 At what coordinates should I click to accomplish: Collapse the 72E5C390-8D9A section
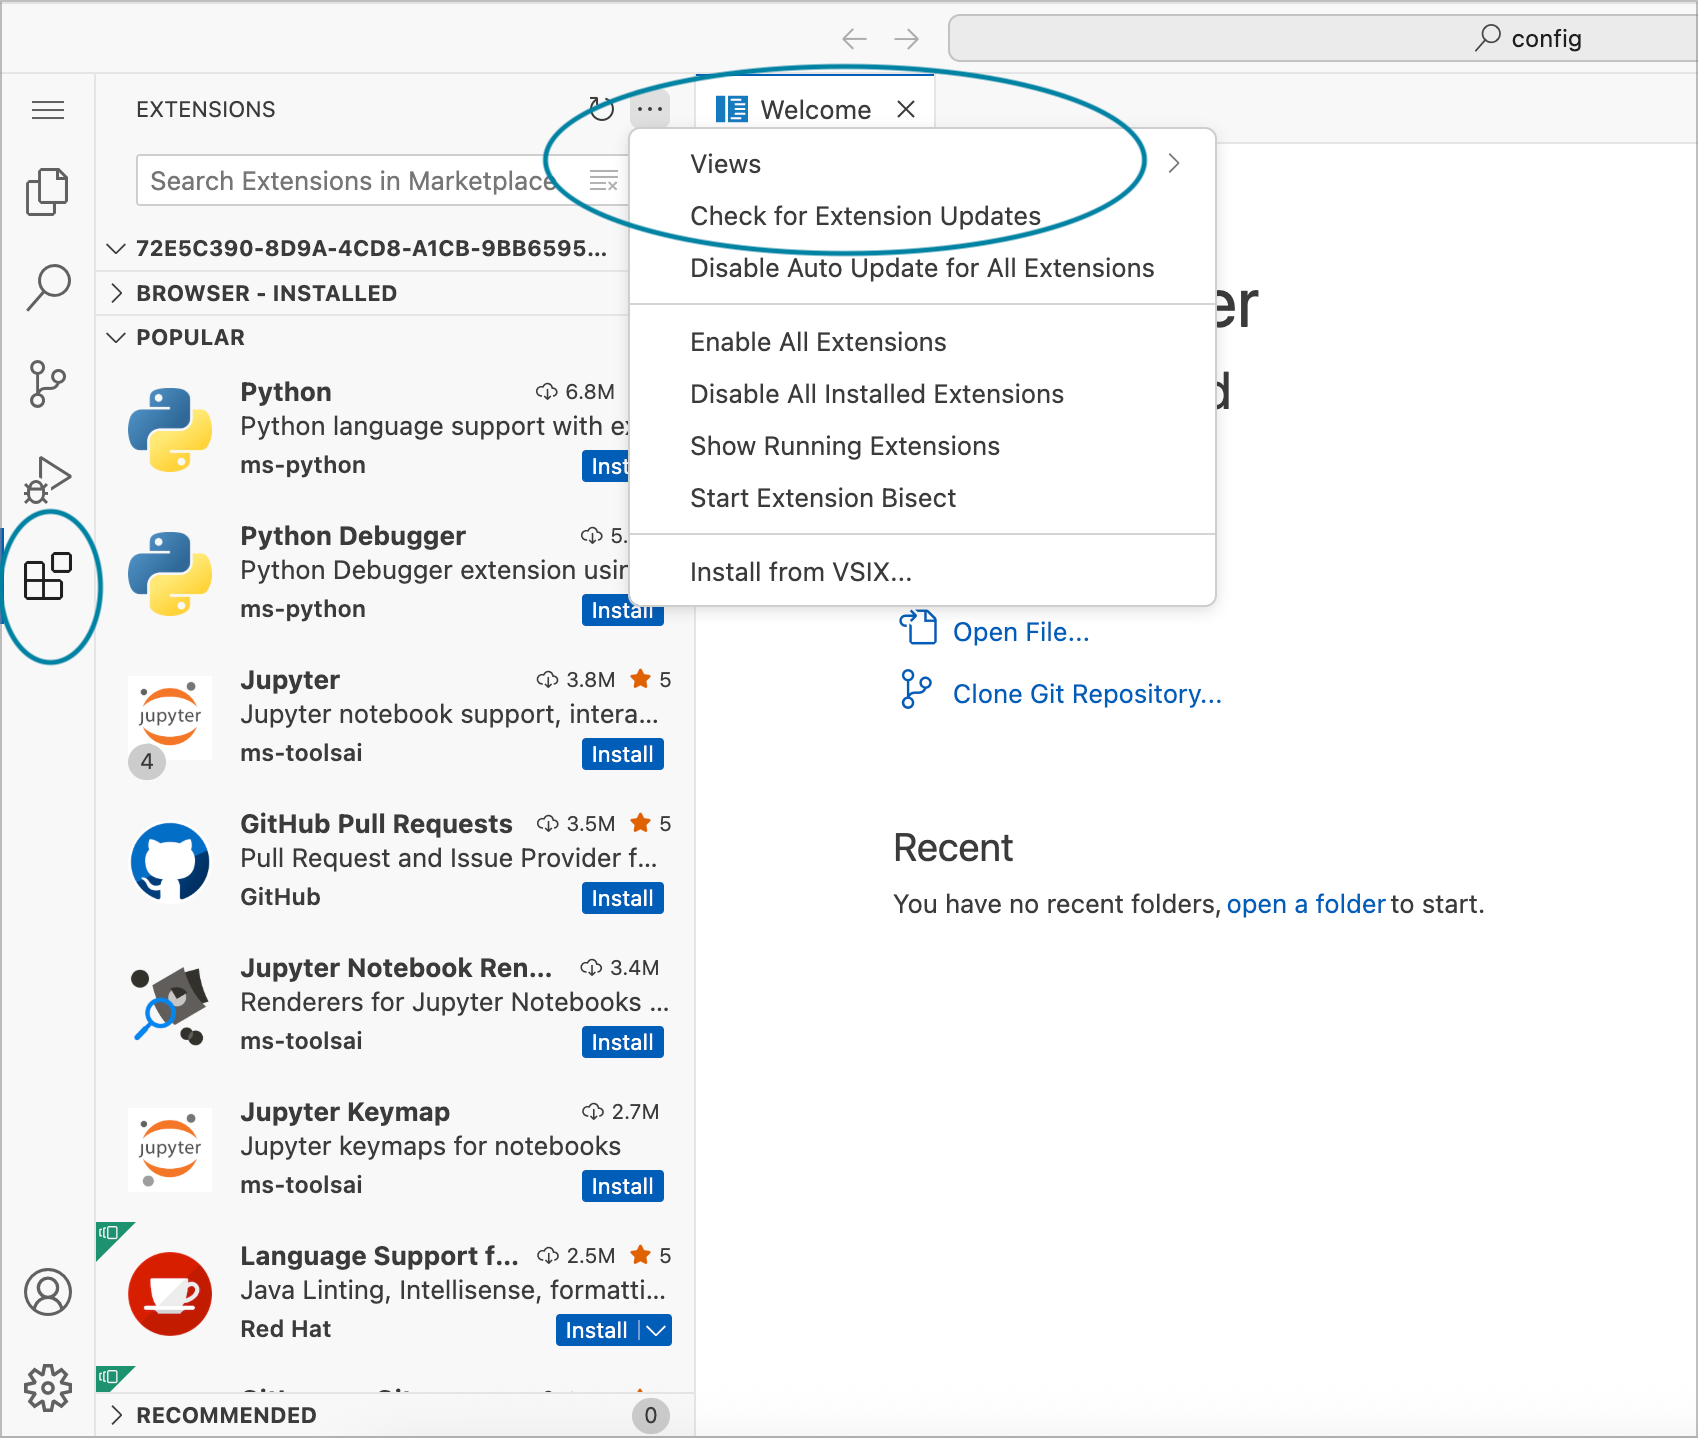tap(116, 248)
